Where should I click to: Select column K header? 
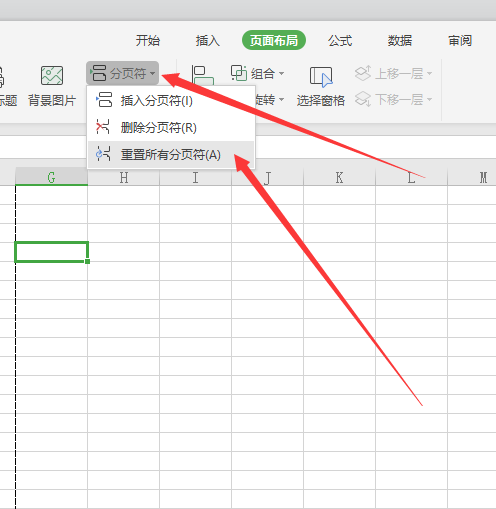tap(339, 177)
